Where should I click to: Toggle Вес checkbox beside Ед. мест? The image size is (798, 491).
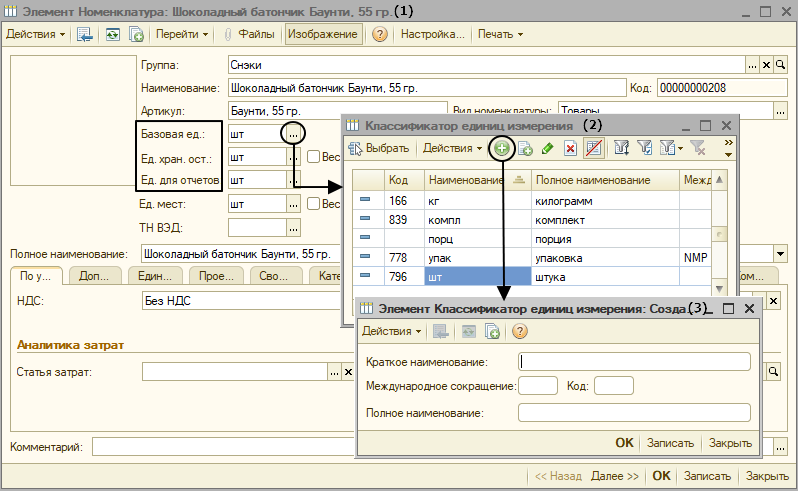(314, 204)
